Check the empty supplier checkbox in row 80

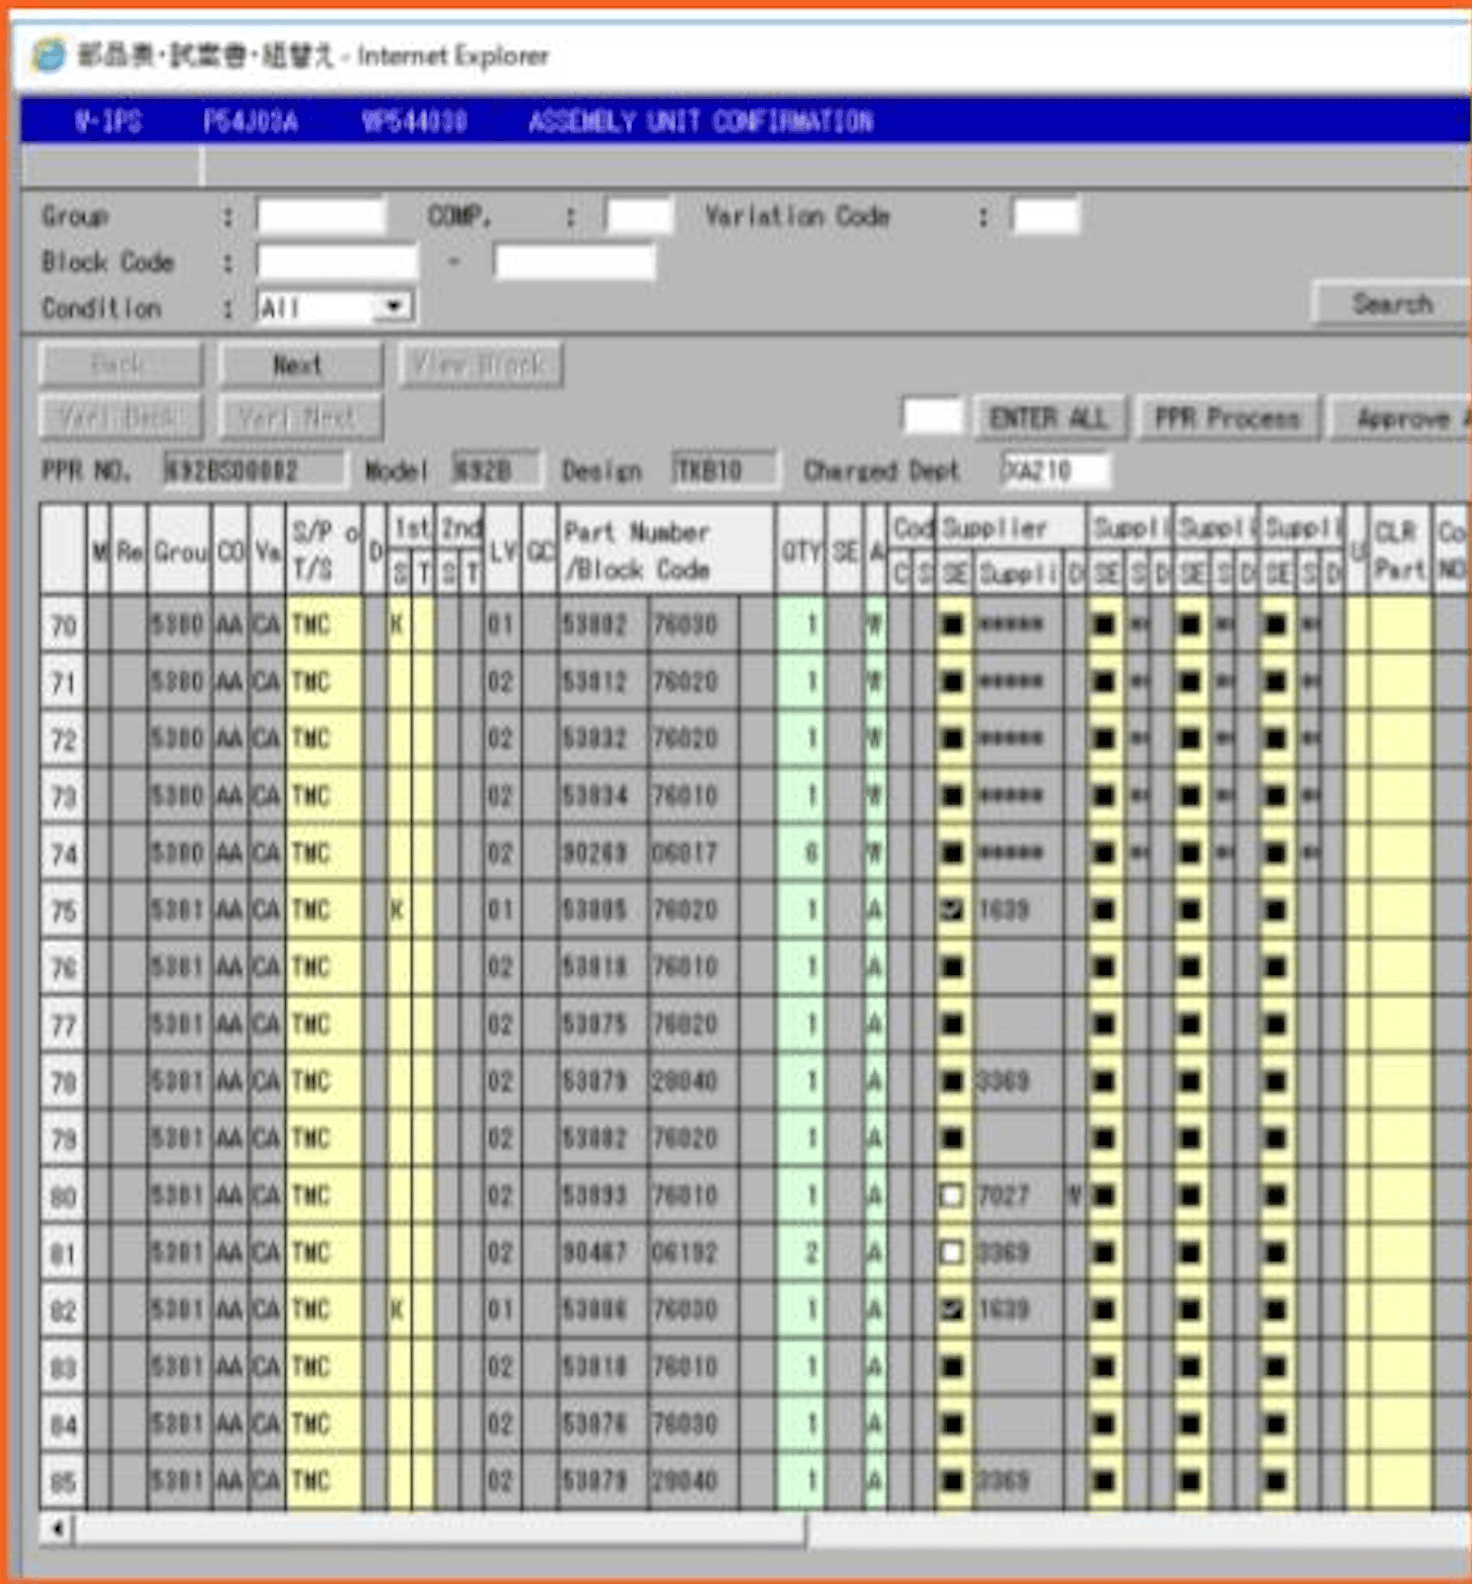coord(952,1195)
